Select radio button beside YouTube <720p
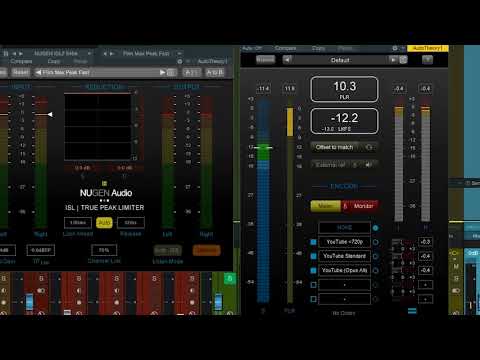The image size is (480, 360). point(375,242)
